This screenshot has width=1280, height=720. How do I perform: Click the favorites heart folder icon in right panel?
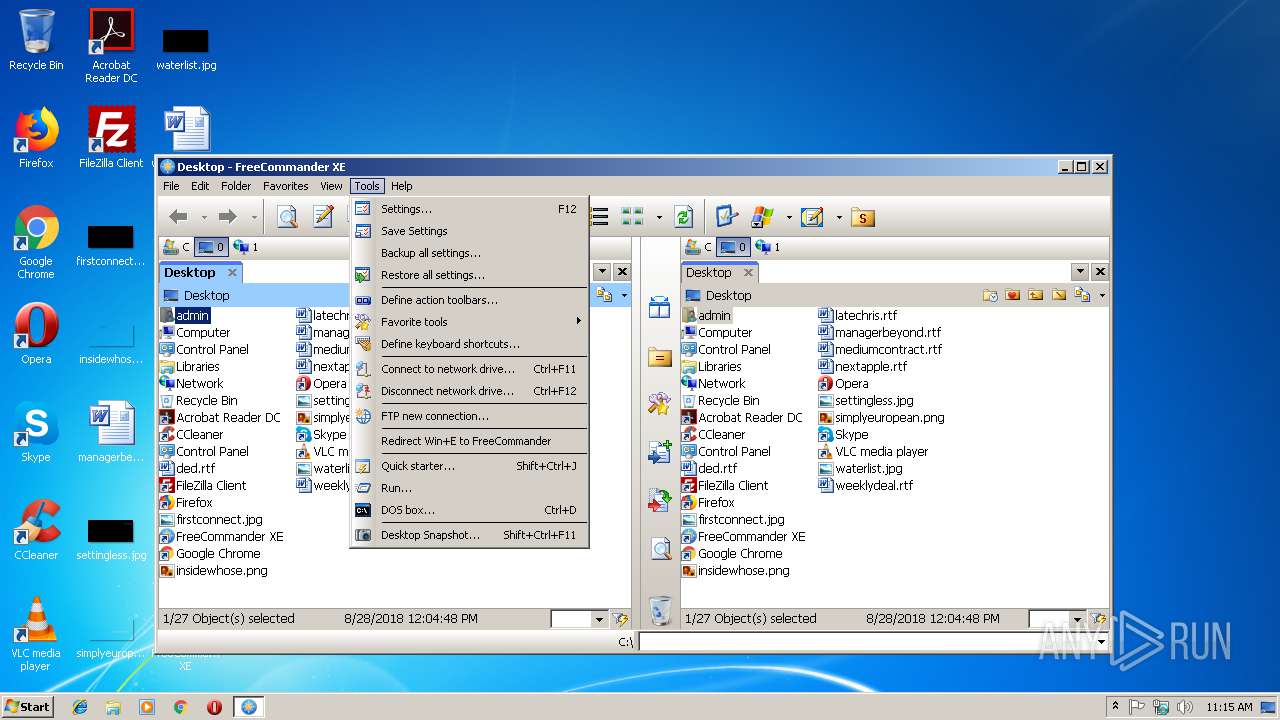click(x=1013, y=295)
